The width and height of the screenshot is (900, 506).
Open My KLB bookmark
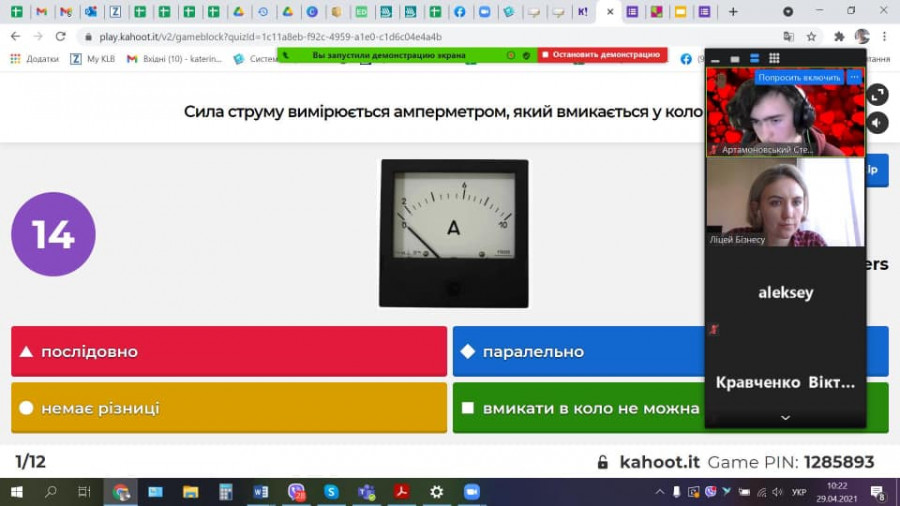click(92, 59)
